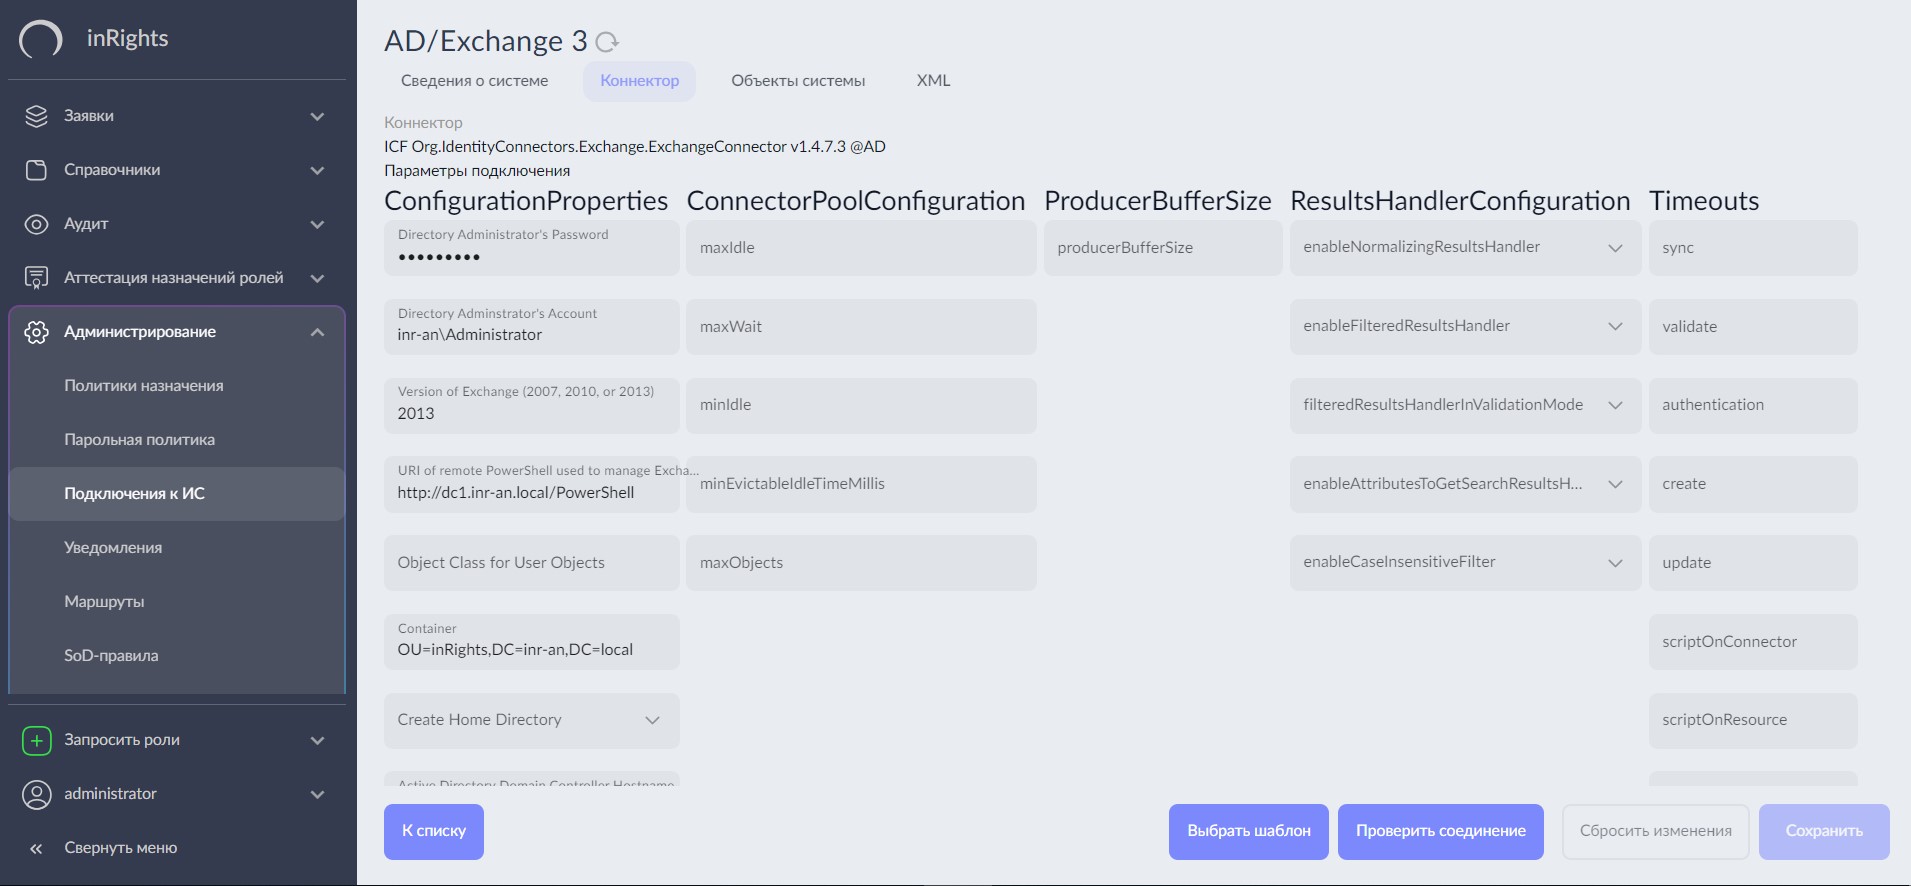
Task: Click the Аудит eye icon
Action: pyautogui.click(x=36, y=224)
